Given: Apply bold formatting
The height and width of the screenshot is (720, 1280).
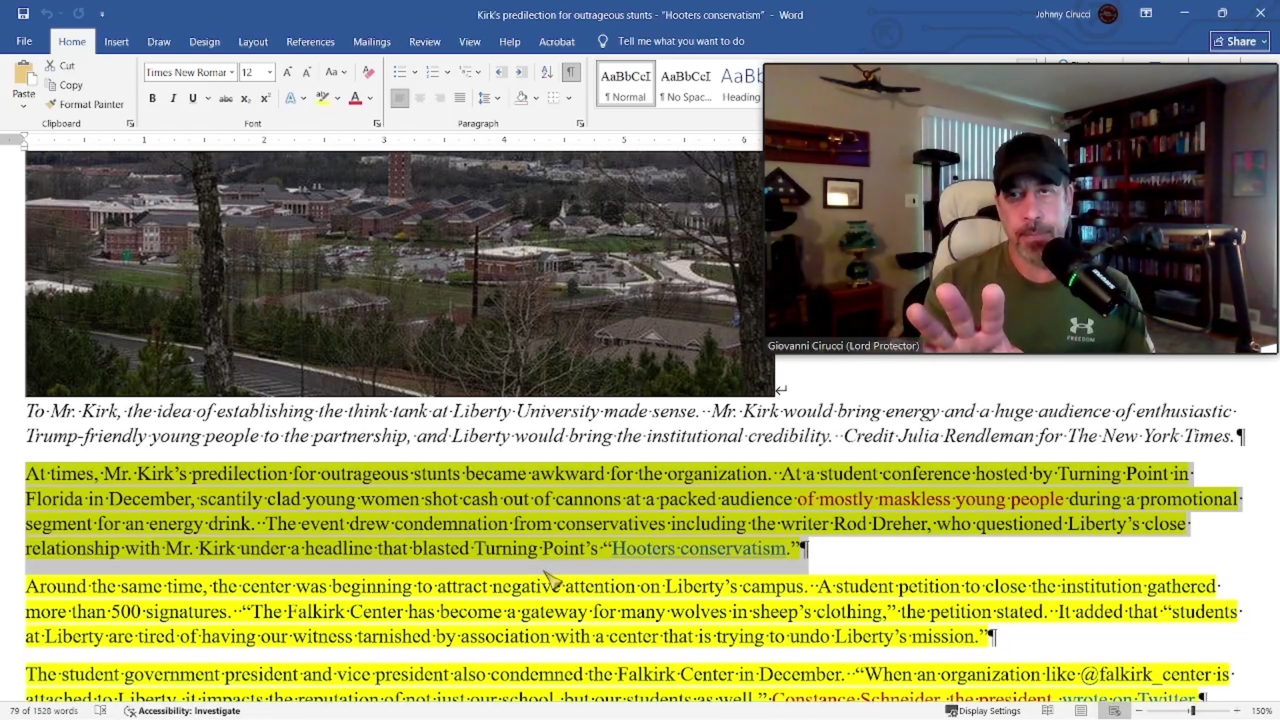Looking at the screenshot, I should coord(152,98).
